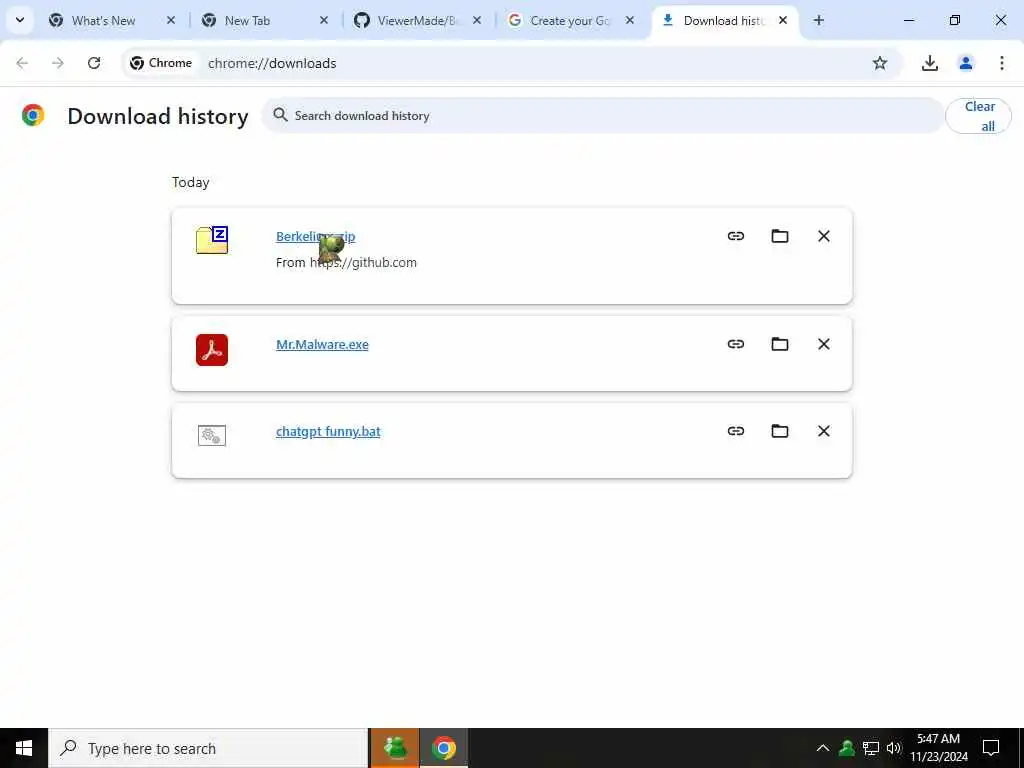
Task: Click the Chrome site info chip
Action: coord(161,63)
